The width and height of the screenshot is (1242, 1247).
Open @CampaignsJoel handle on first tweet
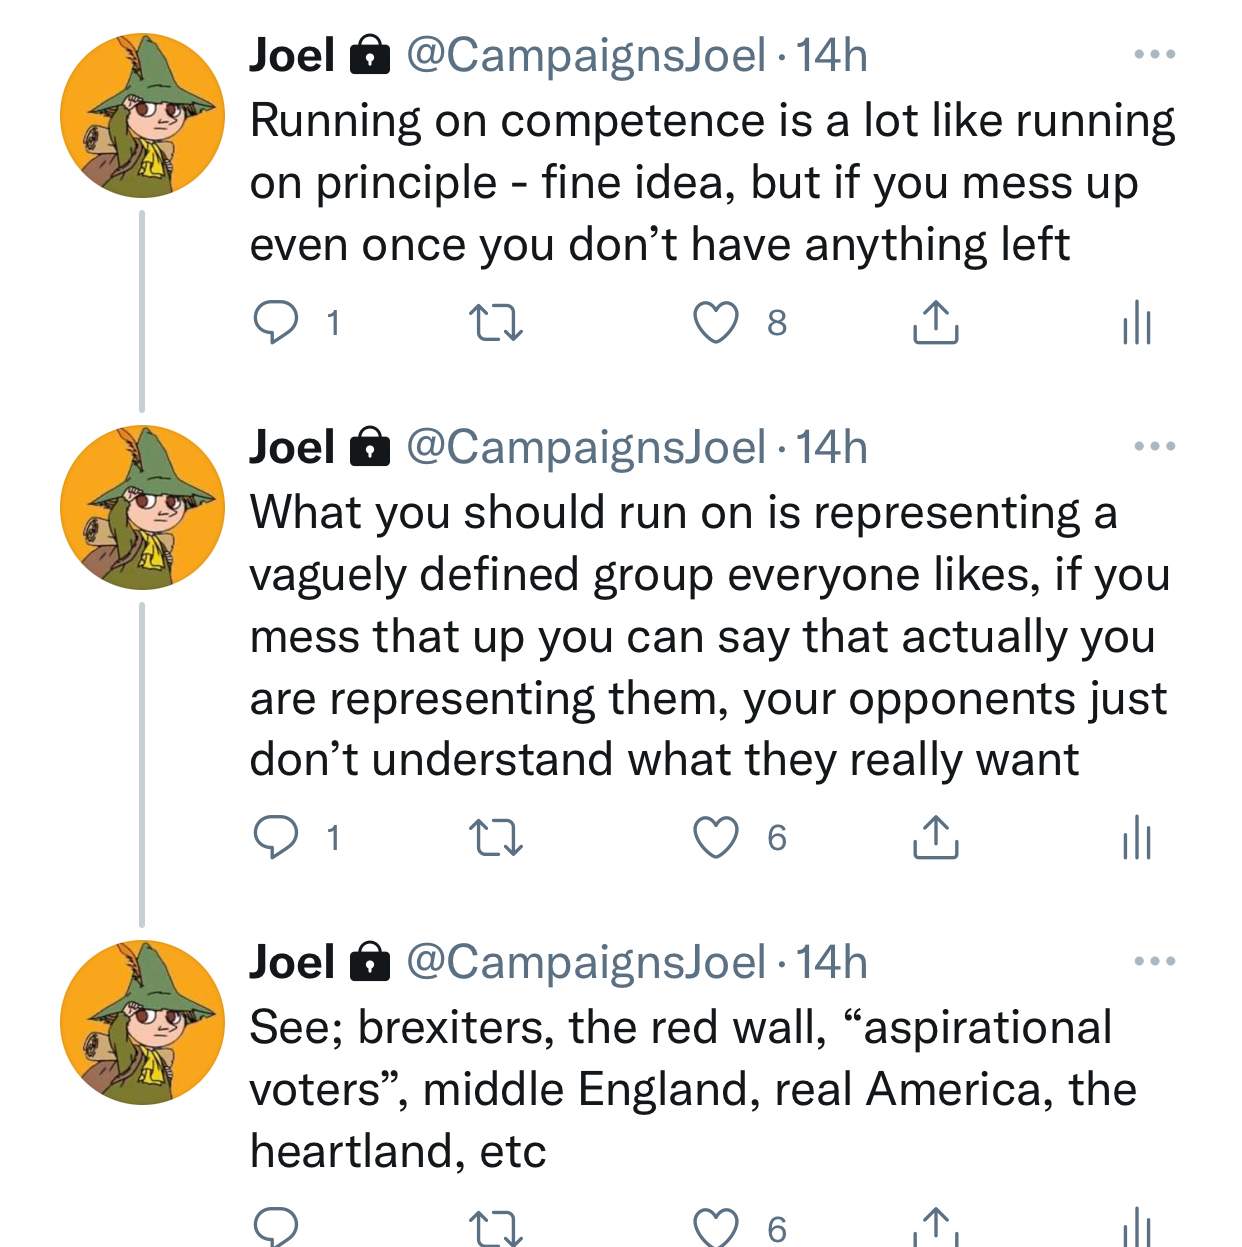tap(586, 55)
